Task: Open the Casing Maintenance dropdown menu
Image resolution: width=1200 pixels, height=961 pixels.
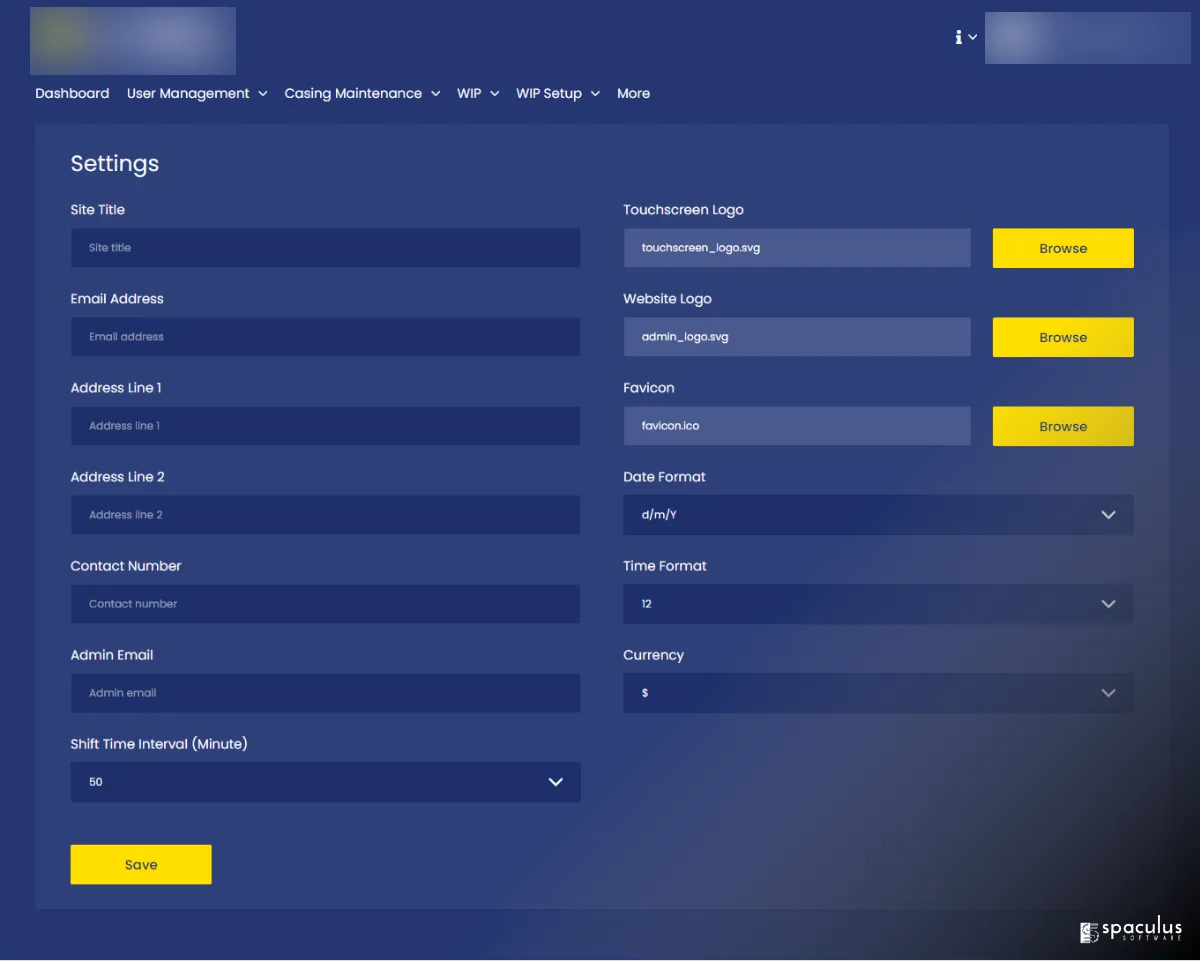Action: tap(362, 93)
